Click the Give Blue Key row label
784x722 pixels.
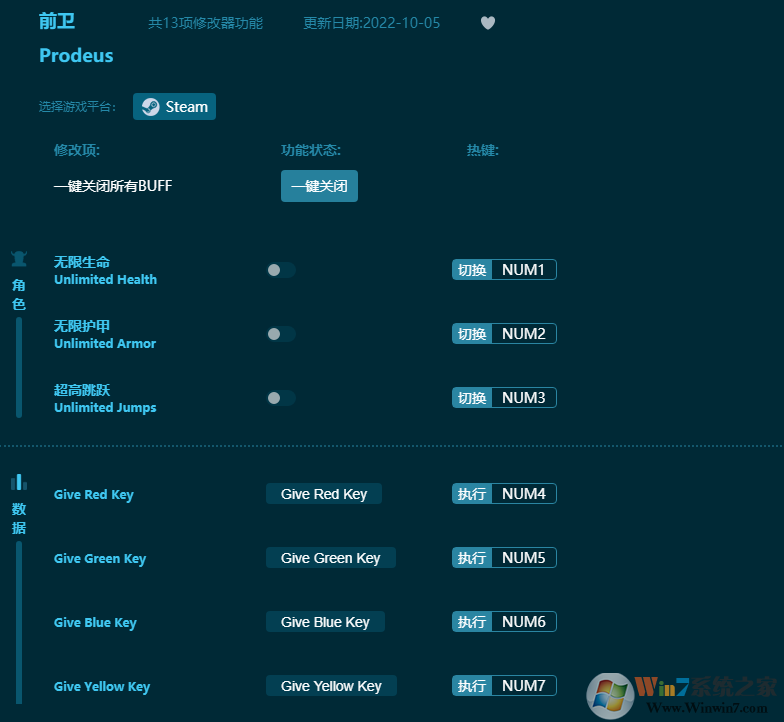pos(95,622)
